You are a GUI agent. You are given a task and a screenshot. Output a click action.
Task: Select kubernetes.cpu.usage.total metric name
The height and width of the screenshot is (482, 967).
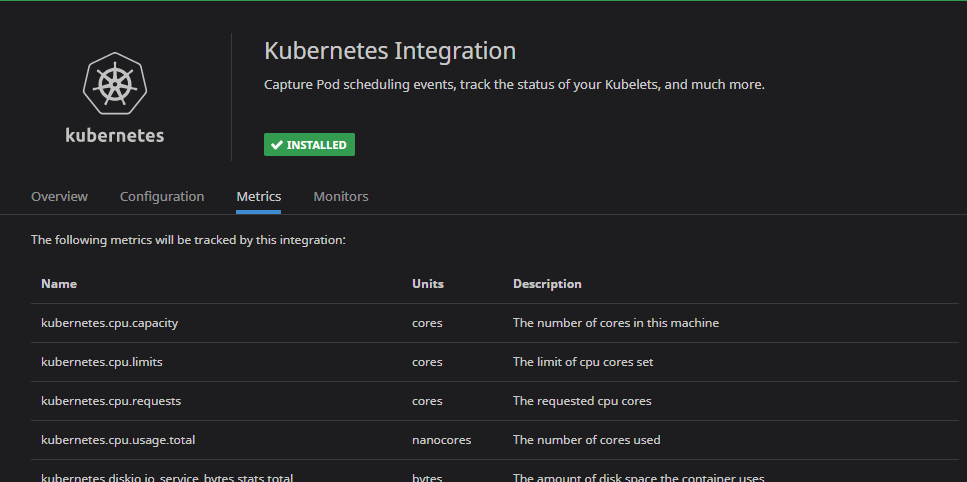tap(118, 440)
